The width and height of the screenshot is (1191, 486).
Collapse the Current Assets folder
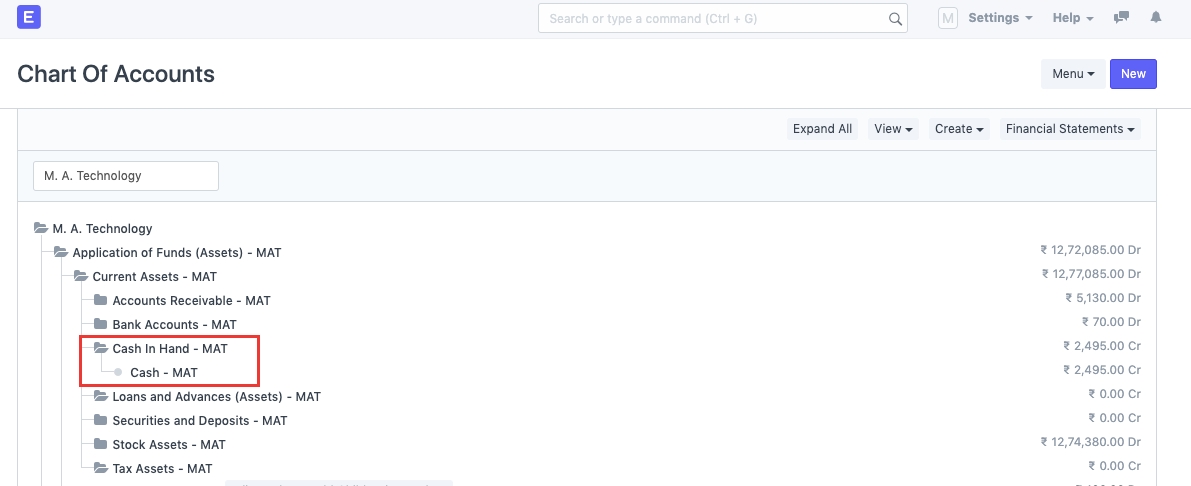click(80, 277)
